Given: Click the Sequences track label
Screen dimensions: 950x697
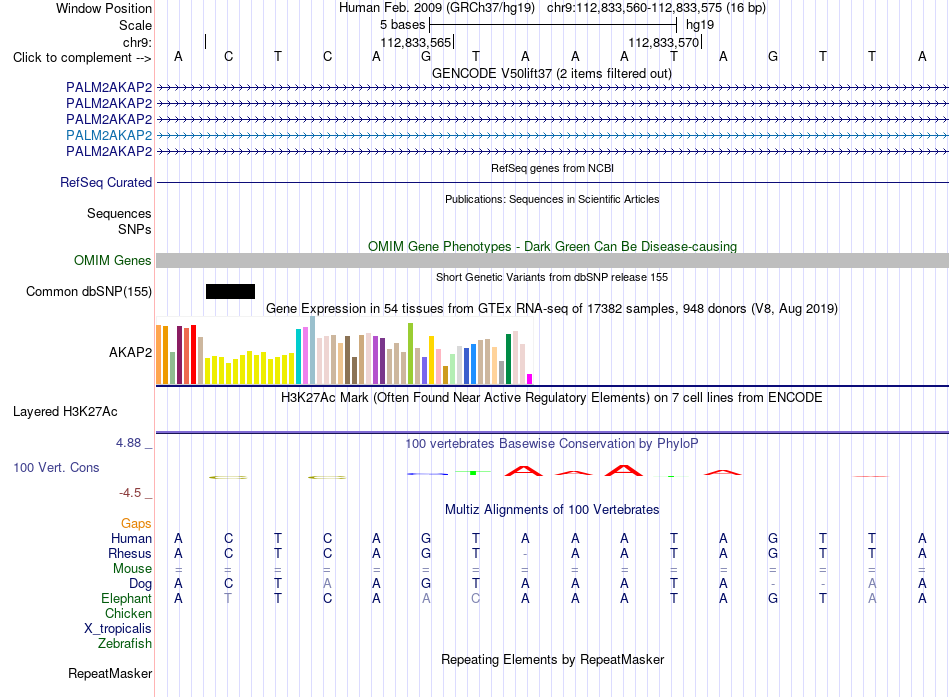Looking at the screenshot, I should pyautogui.click(x=119, y=213).
